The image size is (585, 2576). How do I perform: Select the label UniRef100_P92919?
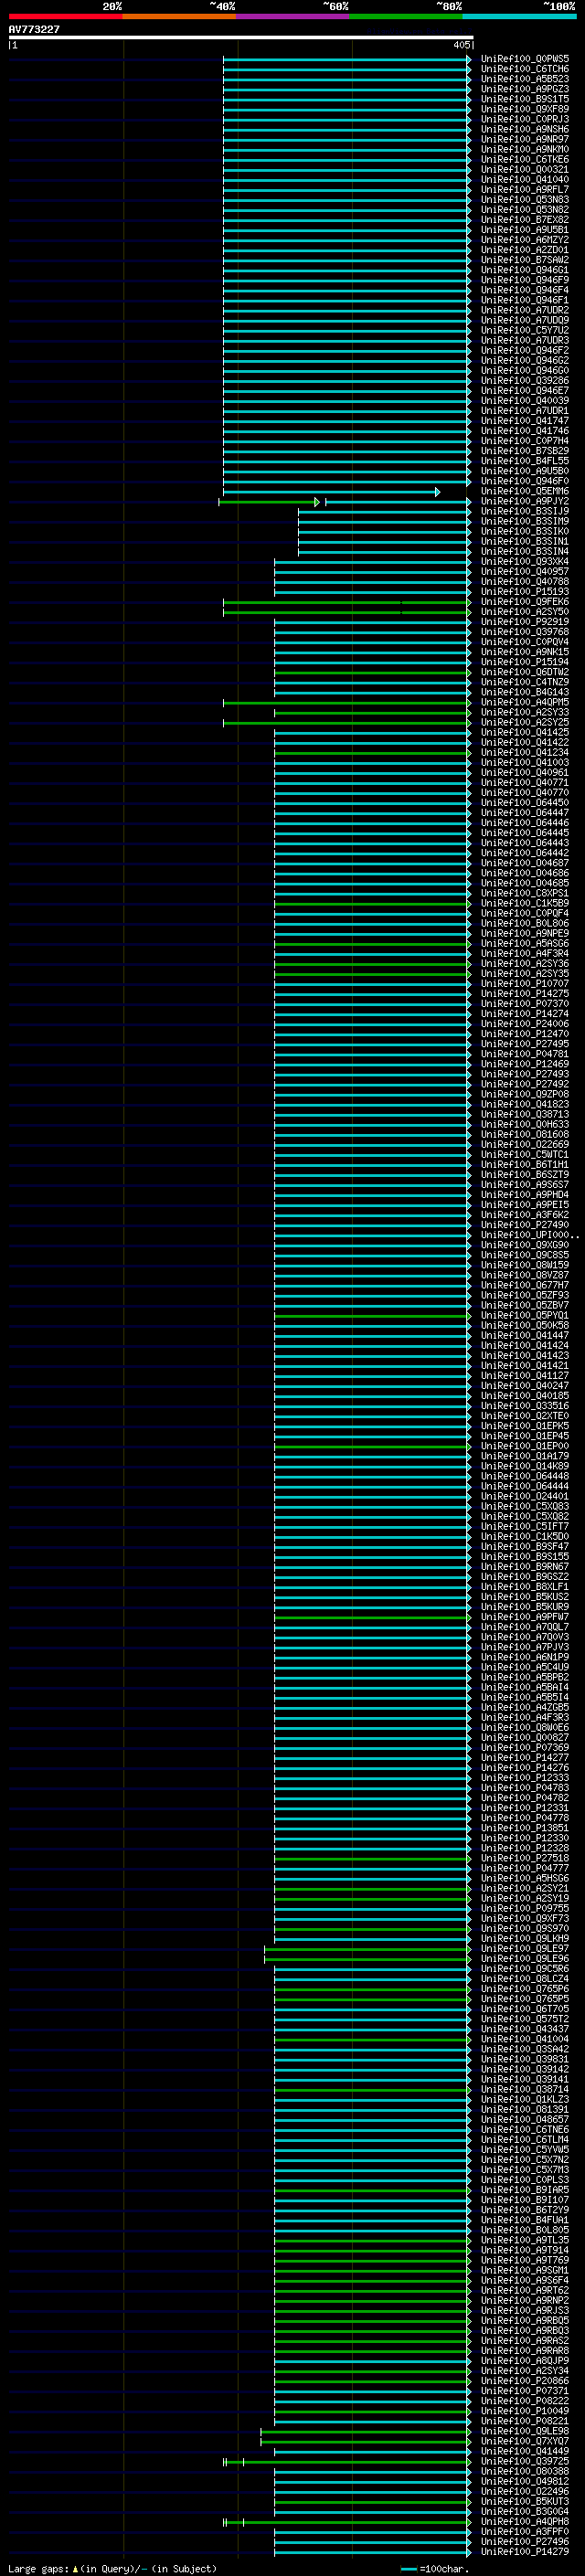click(525, 621)
